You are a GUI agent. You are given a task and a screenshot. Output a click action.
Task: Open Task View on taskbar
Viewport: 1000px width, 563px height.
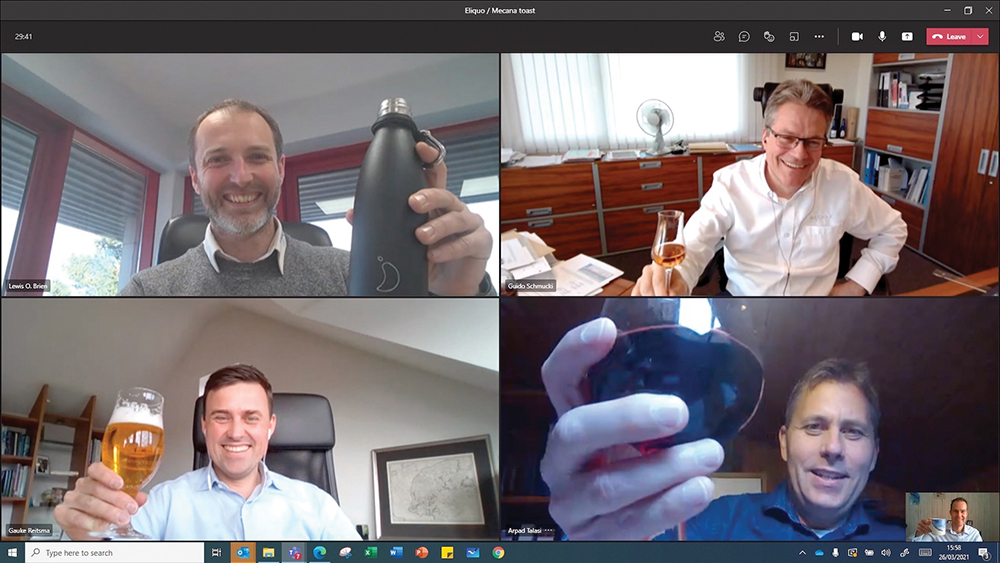217,552
